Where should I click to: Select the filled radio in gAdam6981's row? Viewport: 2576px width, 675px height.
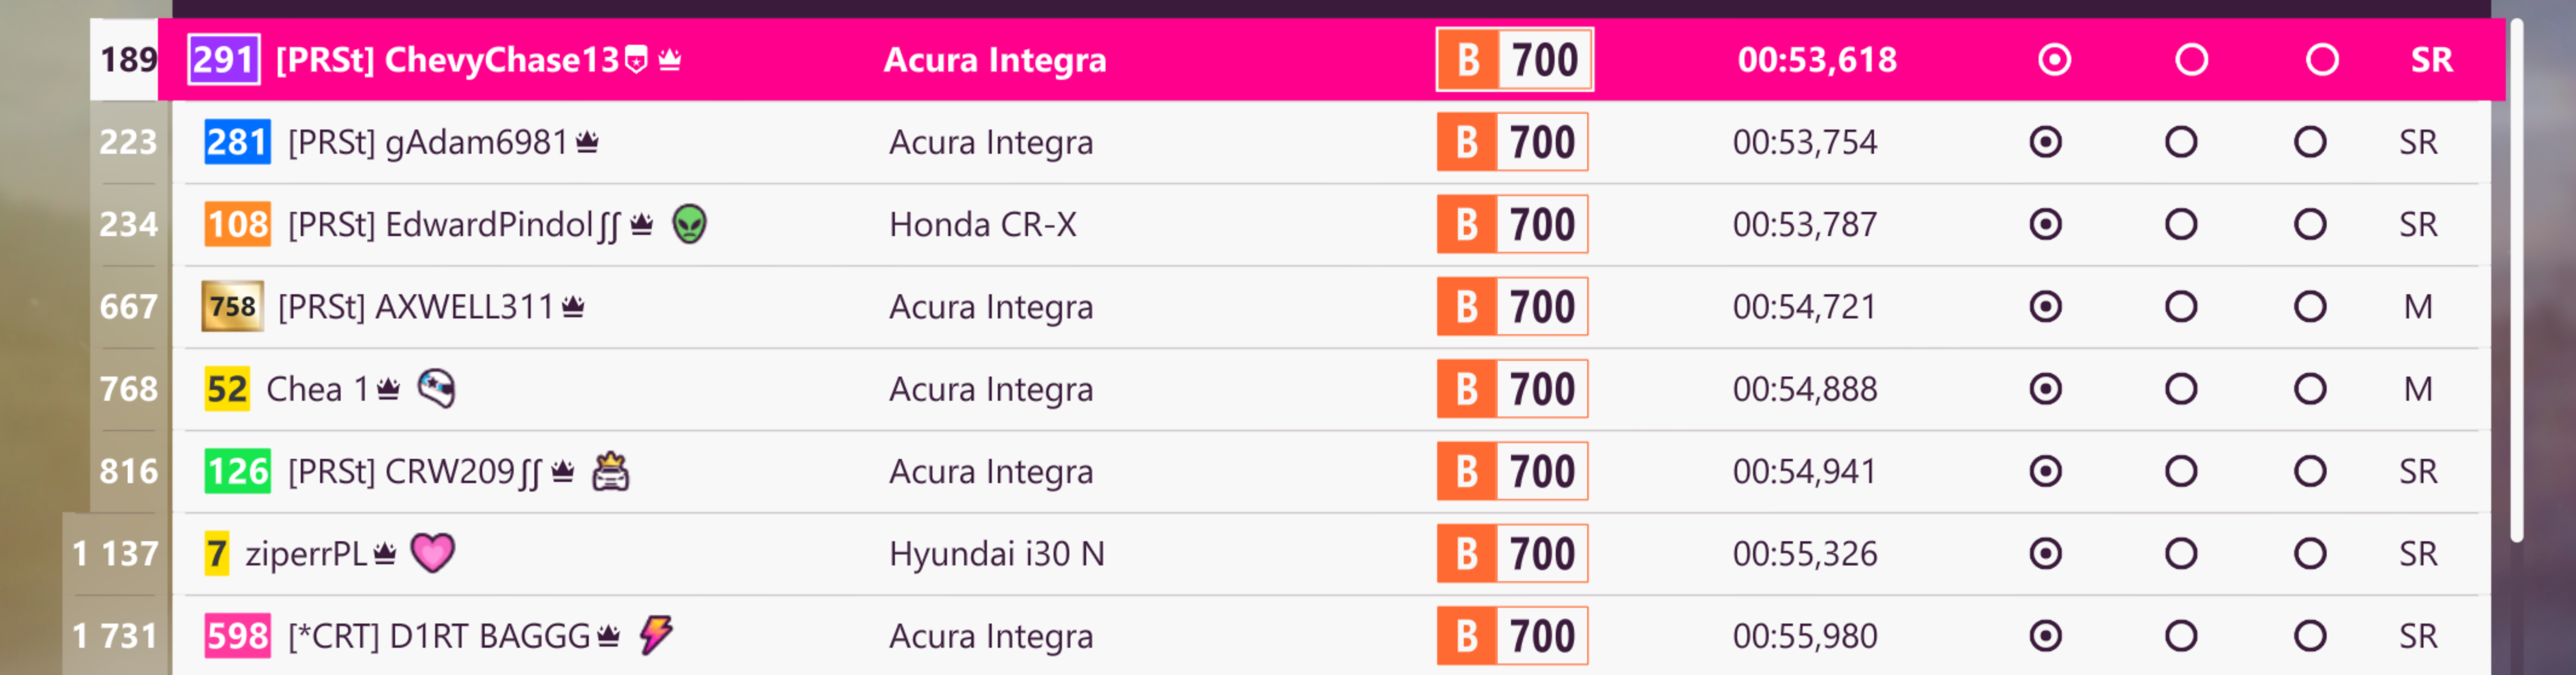pos(2045,142)
